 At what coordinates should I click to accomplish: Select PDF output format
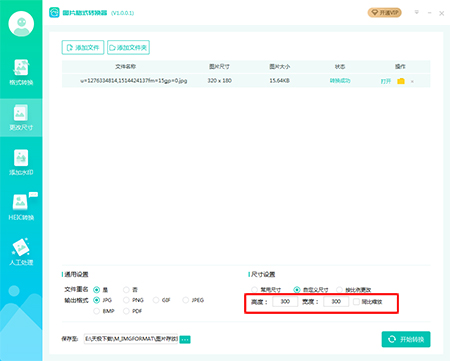[126, 311]
